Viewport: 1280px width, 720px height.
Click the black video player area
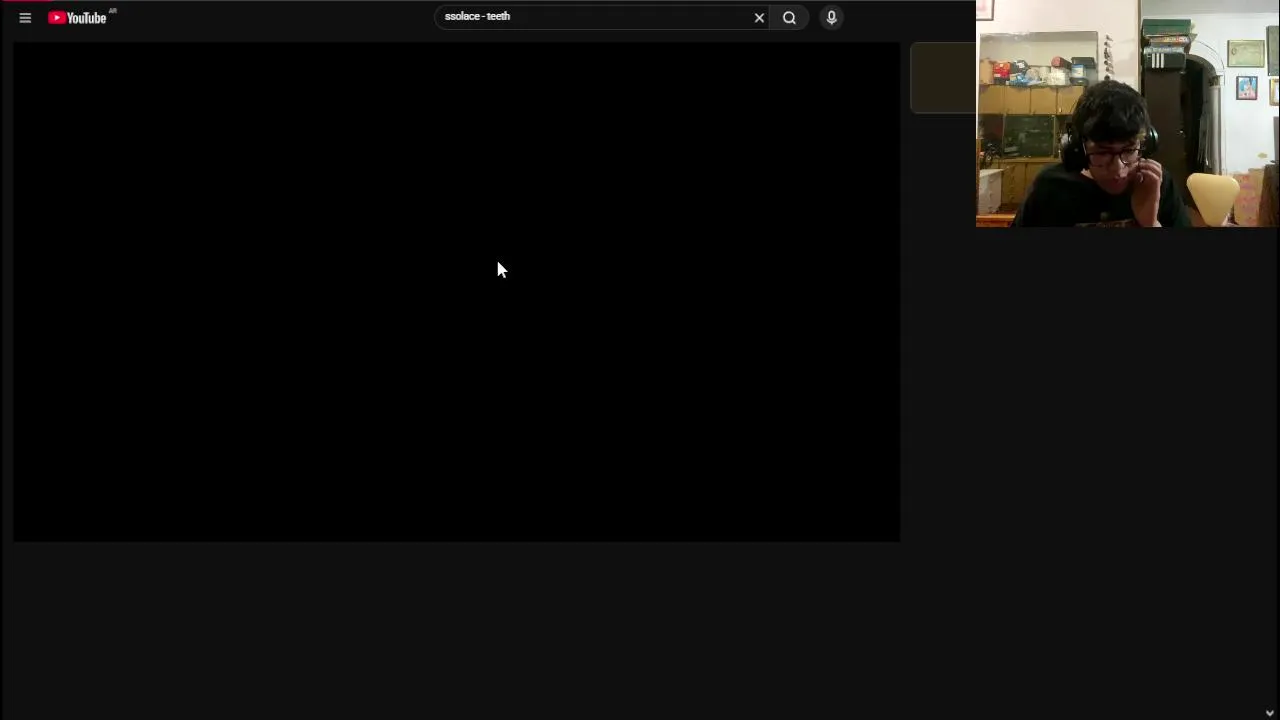[456, 292]
